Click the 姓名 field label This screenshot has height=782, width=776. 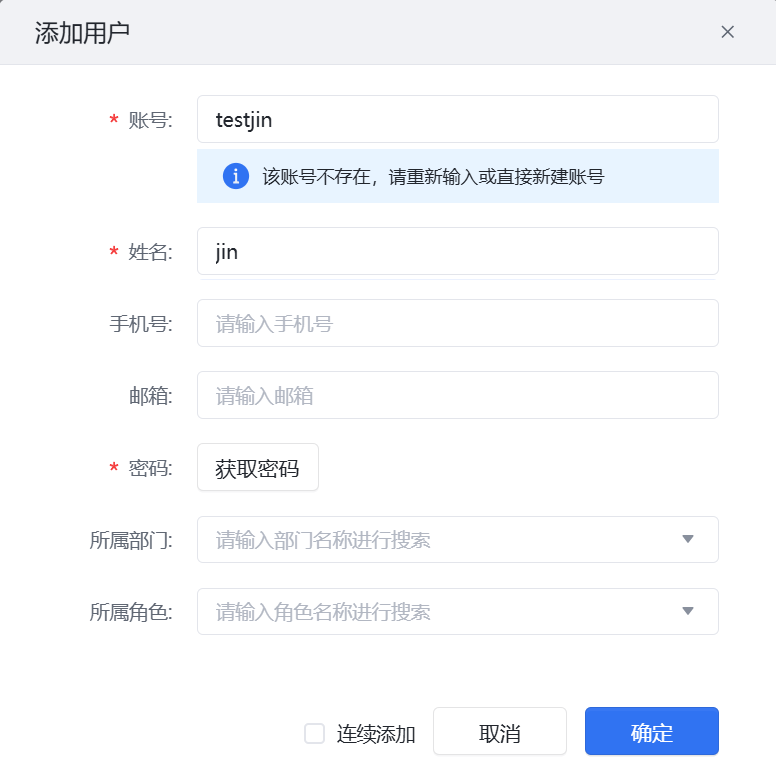(x=150, y=252)
